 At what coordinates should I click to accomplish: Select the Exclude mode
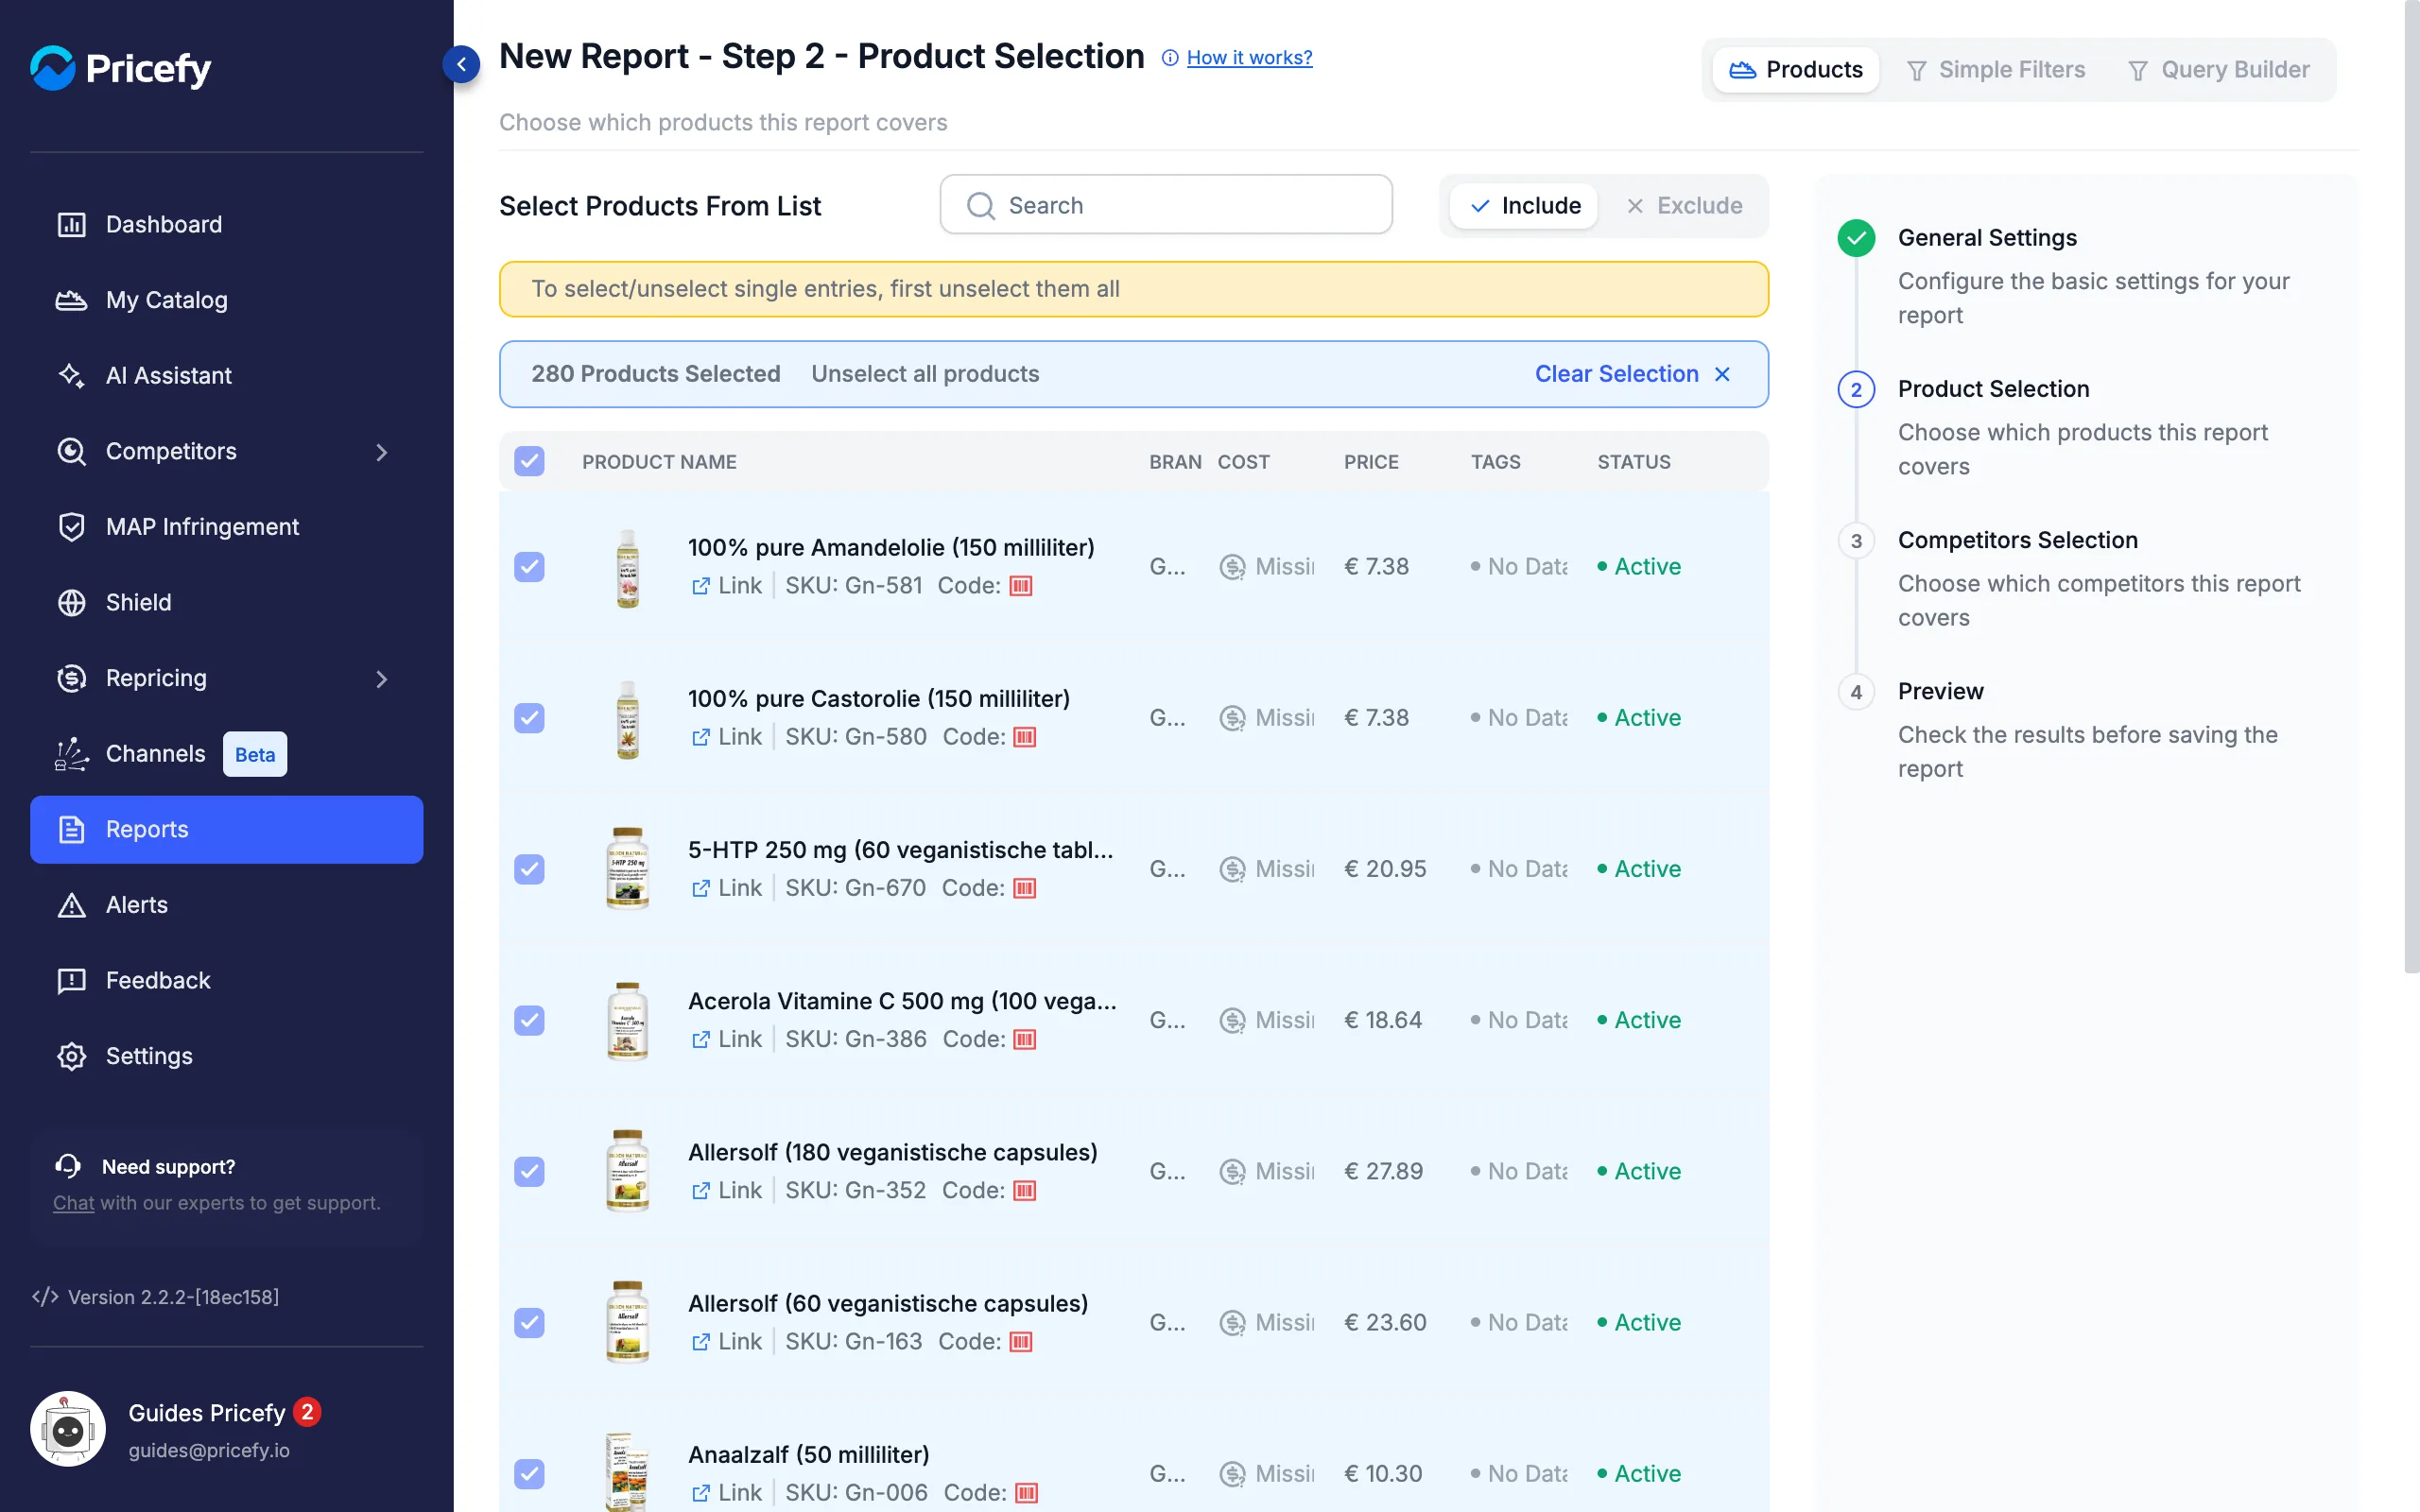coord(1684,205)
